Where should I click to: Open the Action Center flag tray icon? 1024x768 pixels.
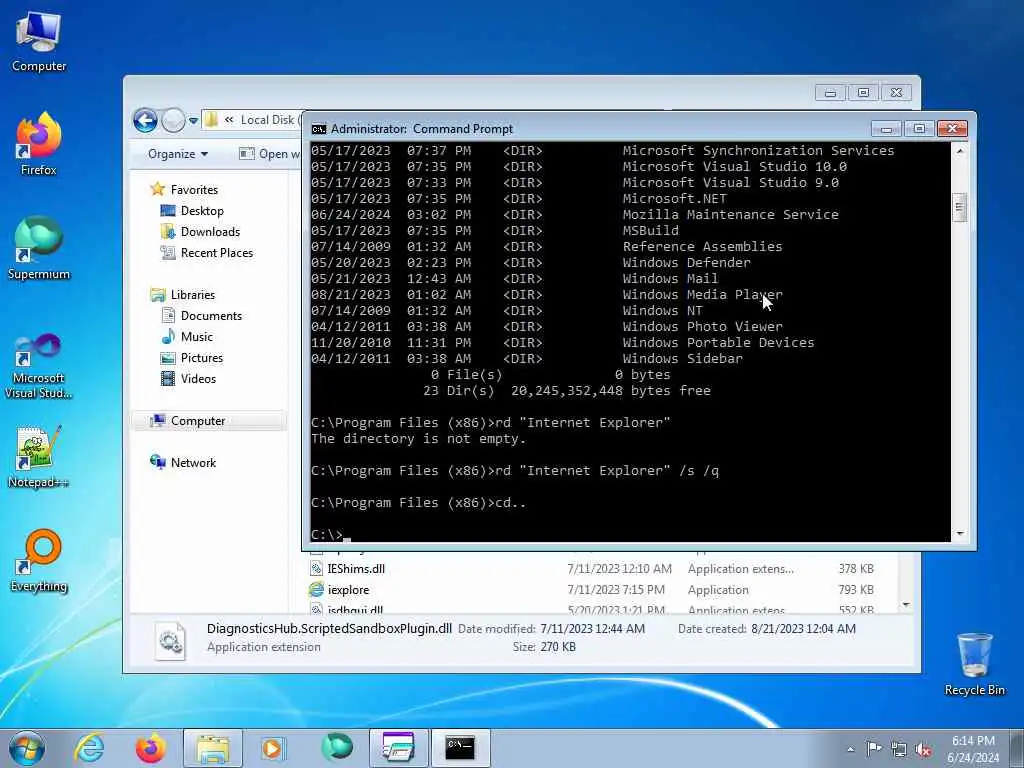874,749
